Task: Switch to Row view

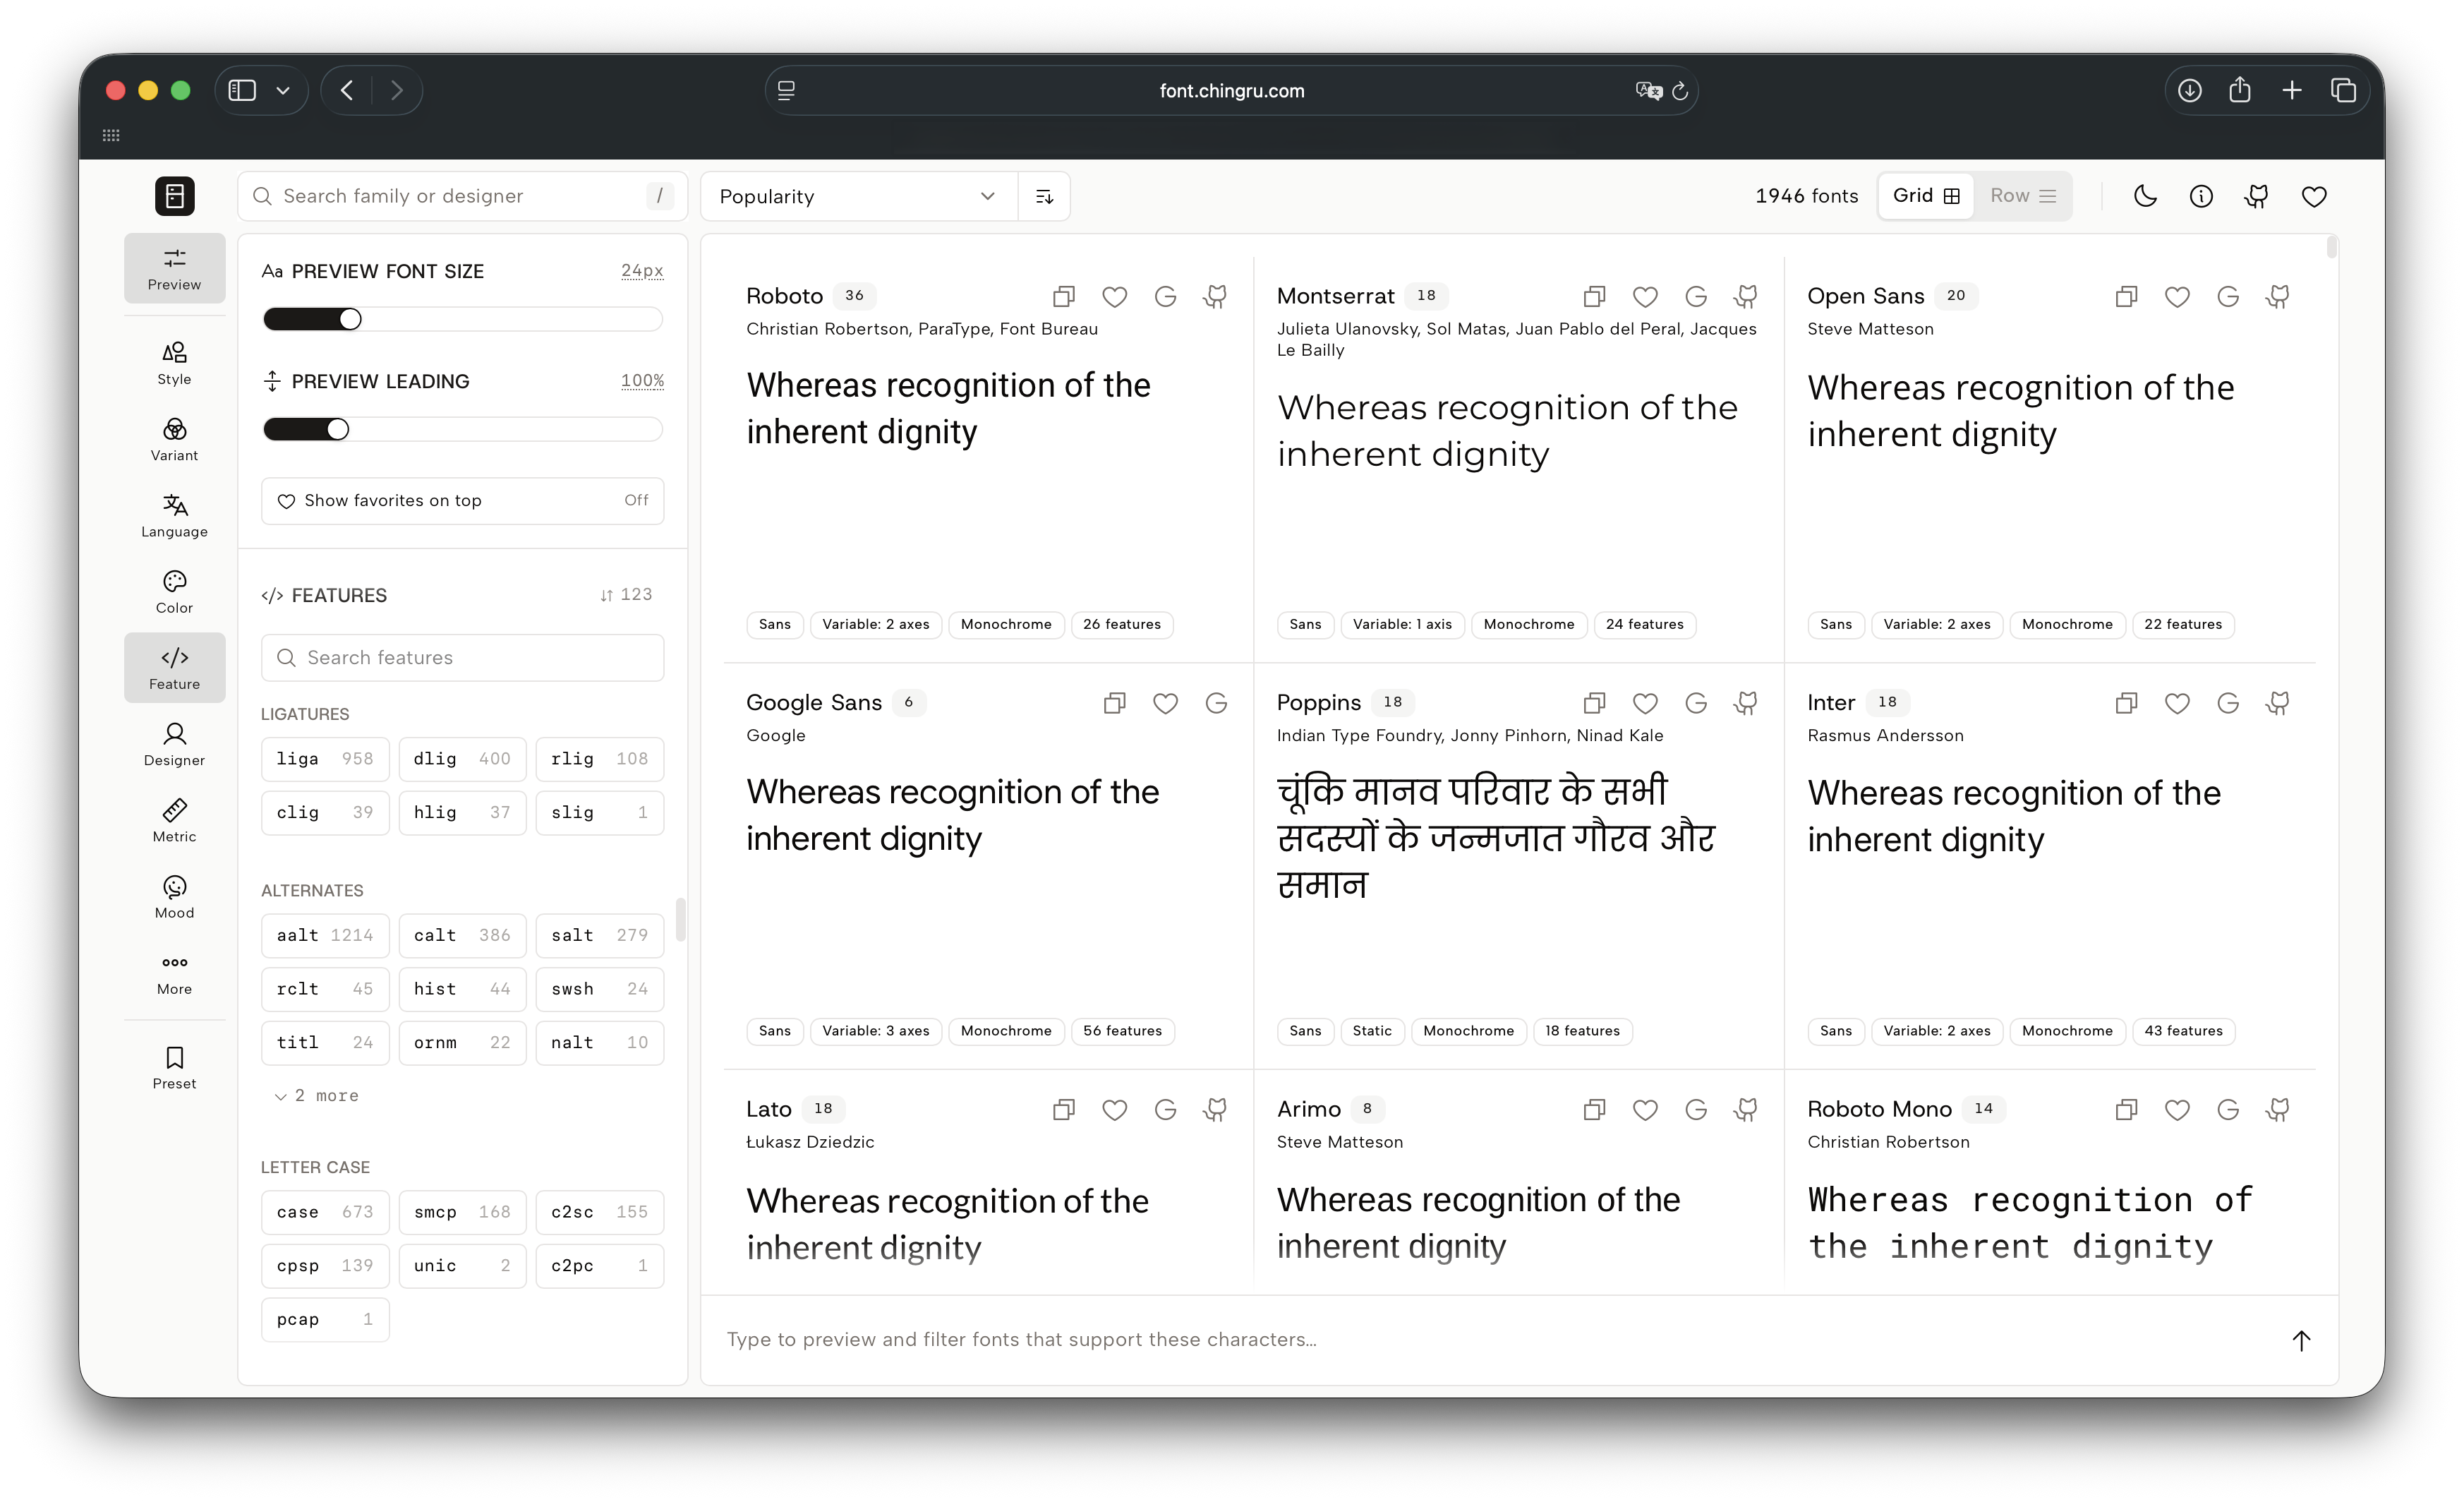Action: tap(2022, 196)
